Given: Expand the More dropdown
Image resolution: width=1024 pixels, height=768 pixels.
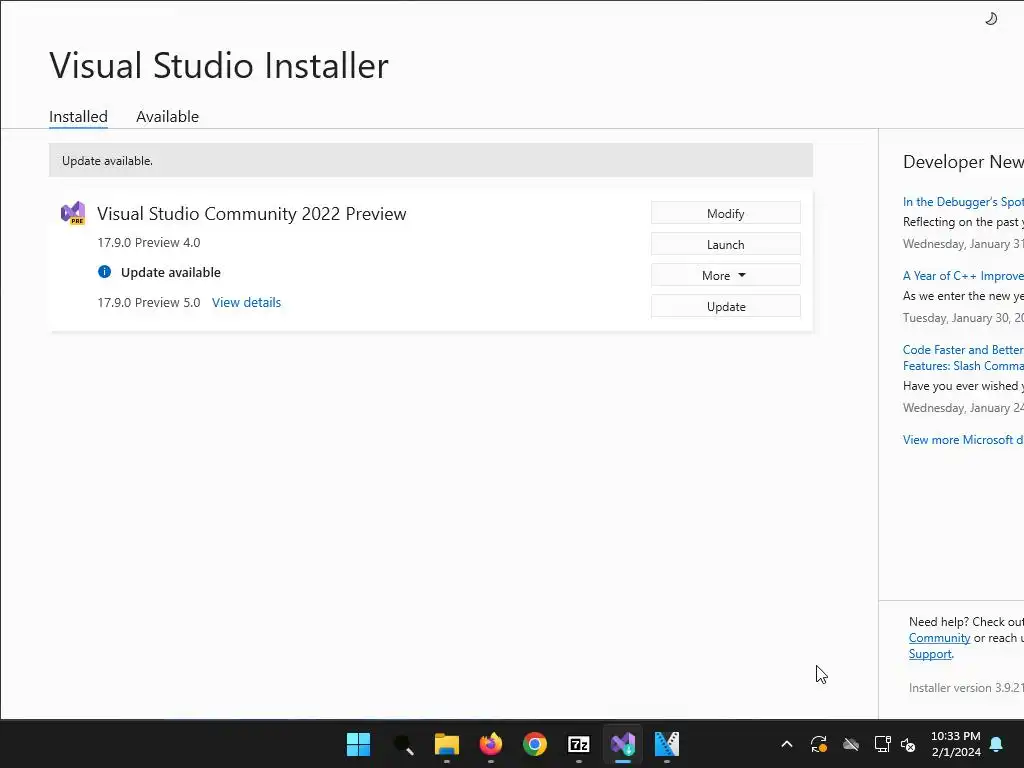Looking at the screenshot, I should tap(726, 275).
